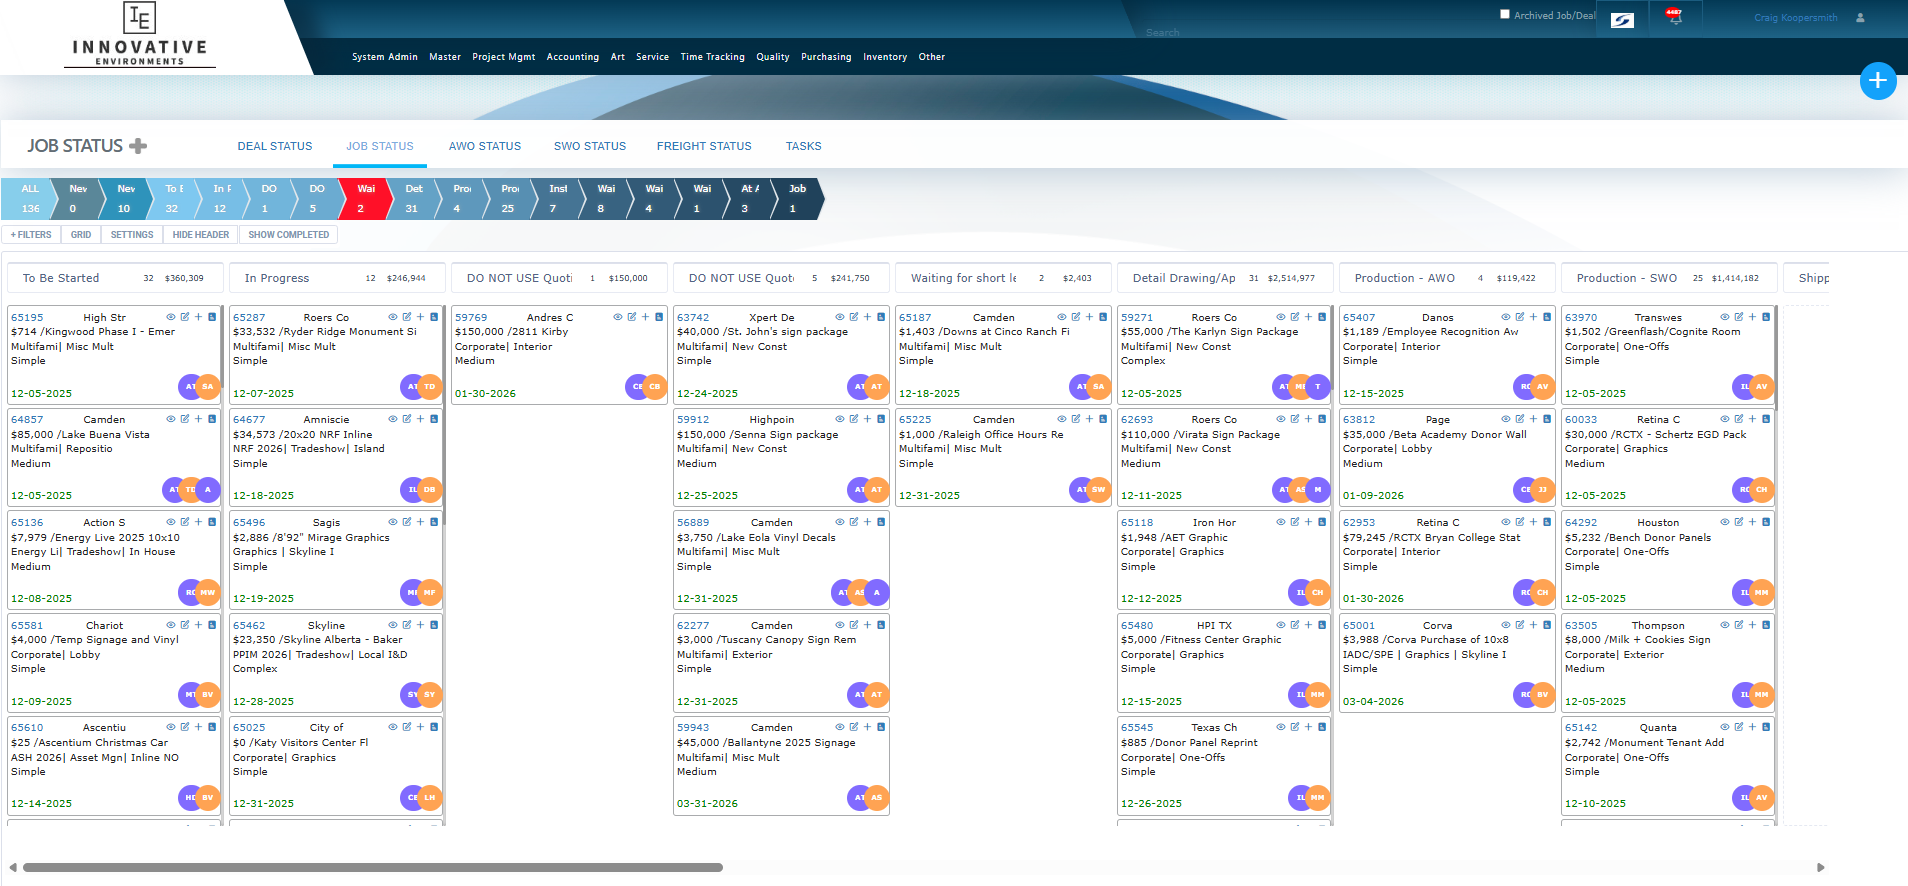The width and height of the screenshot is (1908, 886).
Task: Click HIDE HEADER button
Action: pyautogui.click(x=201, y=235)
